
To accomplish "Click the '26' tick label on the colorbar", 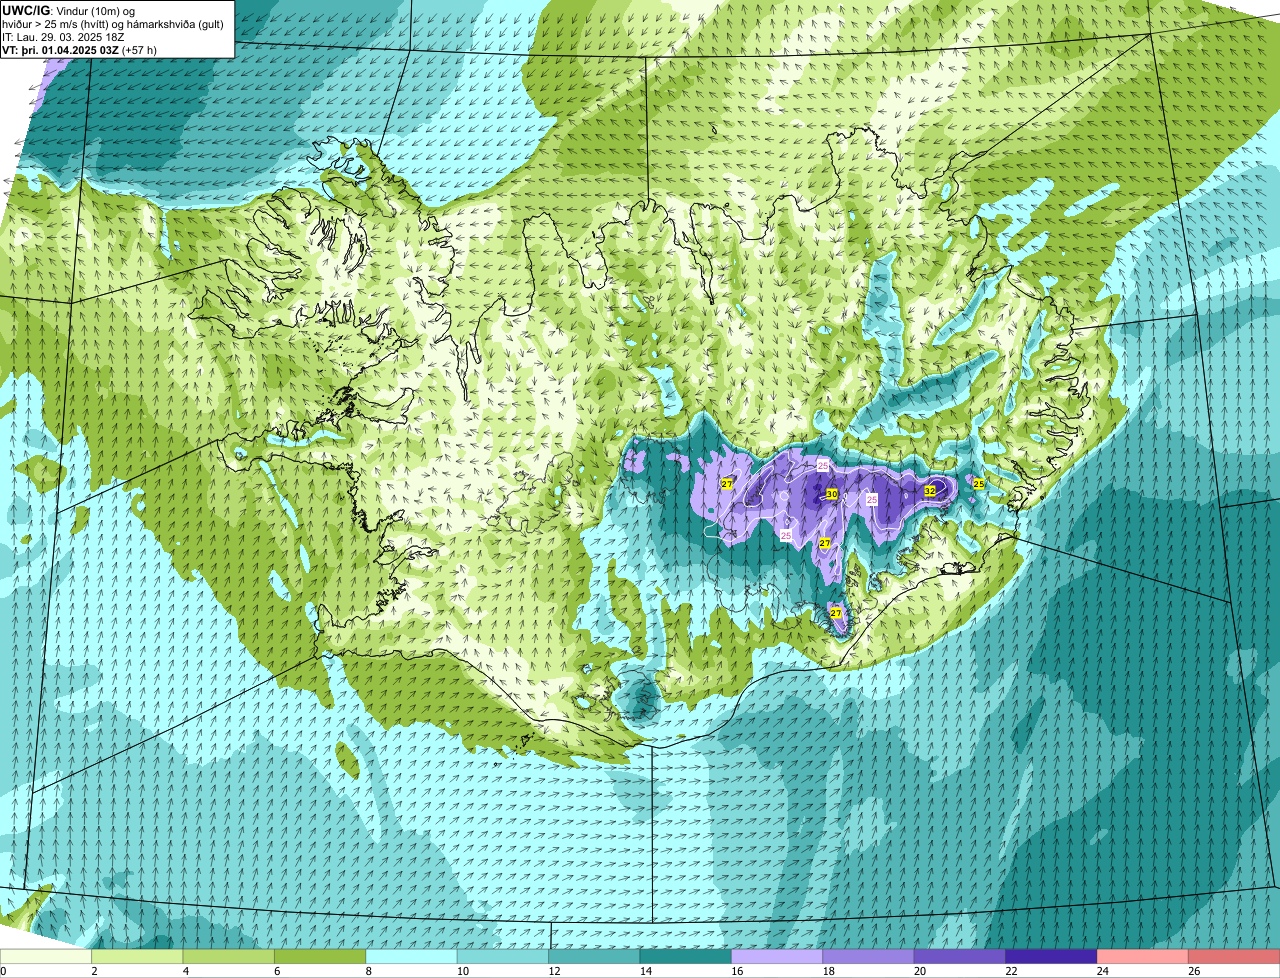I will click(x=1192, y=971).
